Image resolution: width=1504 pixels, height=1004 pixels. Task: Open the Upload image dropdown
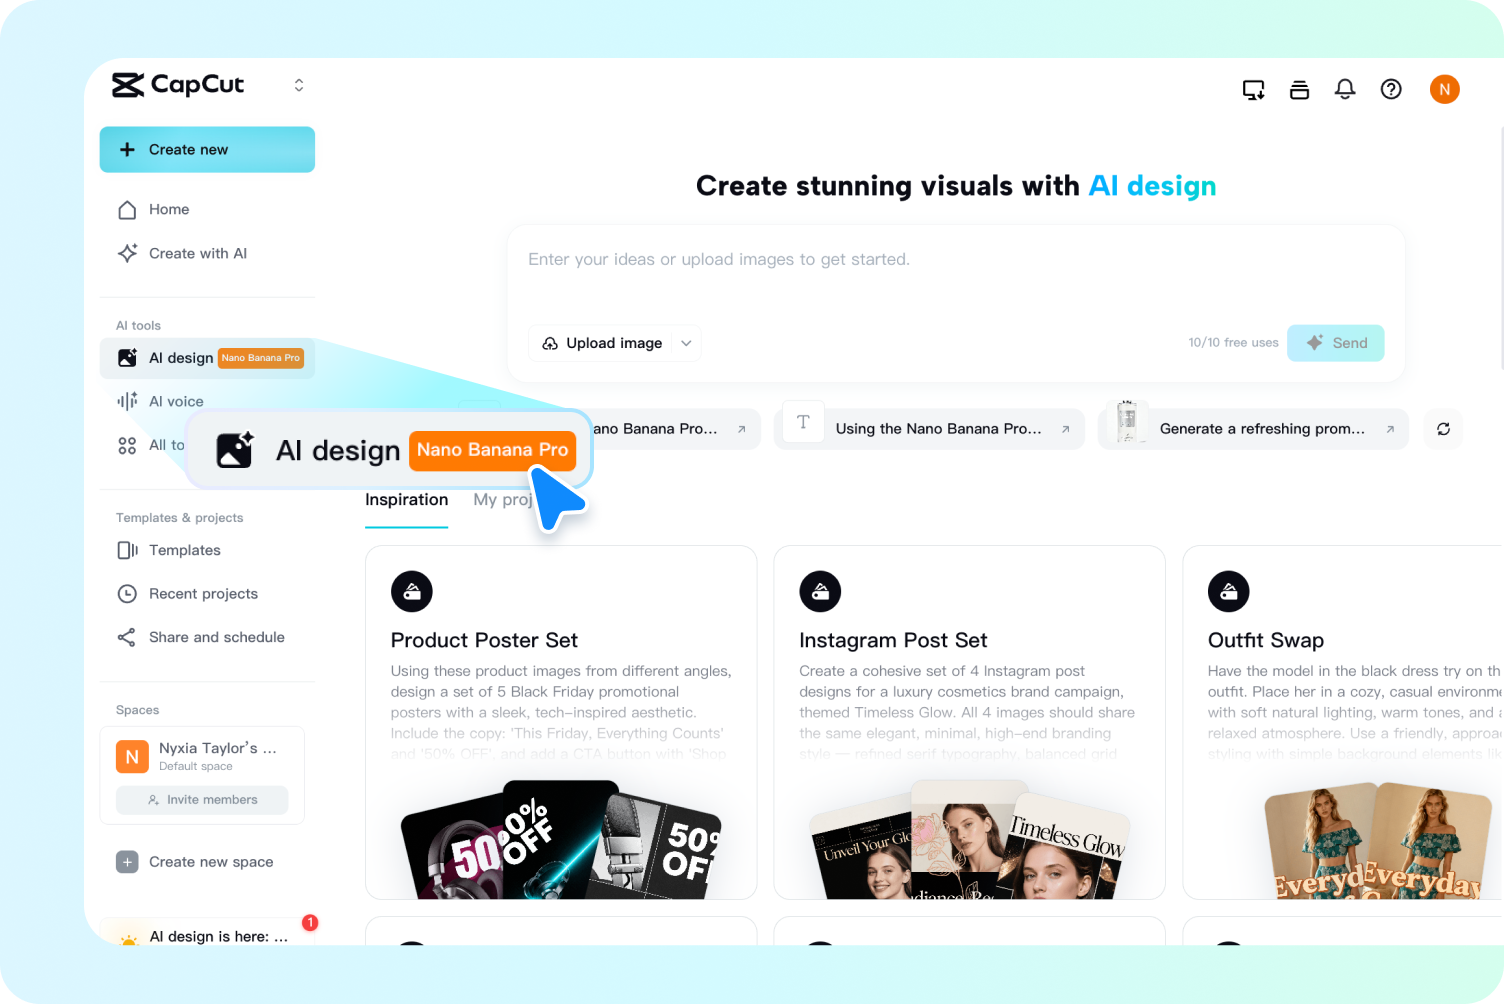(x=615, y=343)
